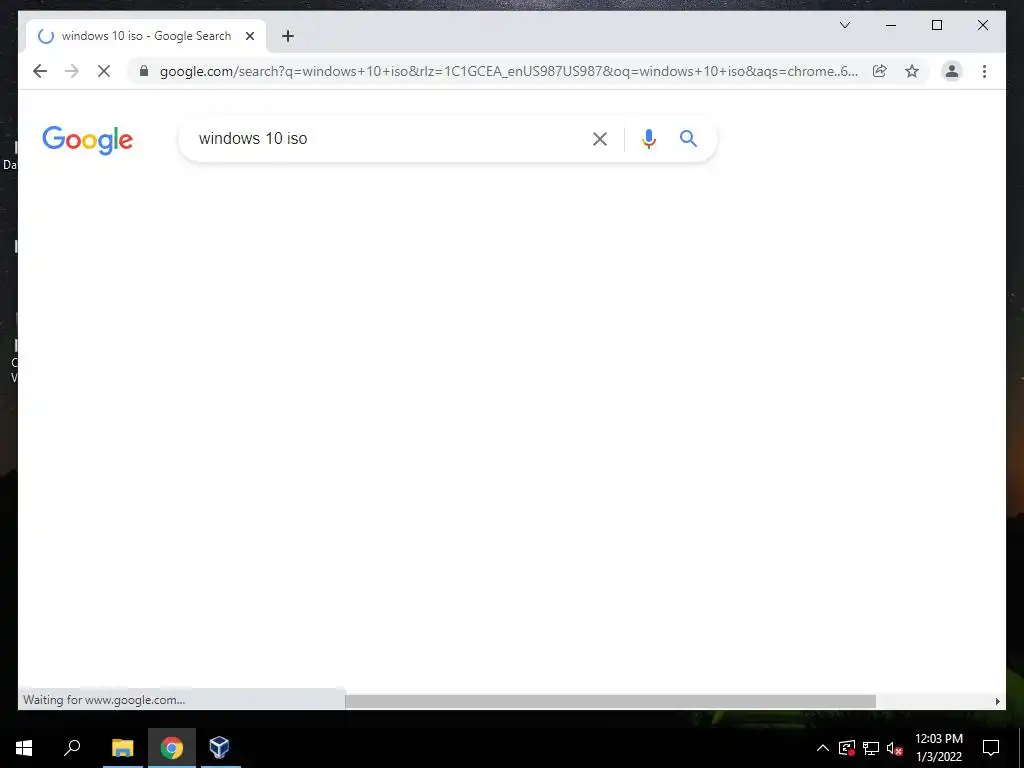Screen dimensions: 1024x768
Task: Close the Google Search tab
Action: pos(249,36)
